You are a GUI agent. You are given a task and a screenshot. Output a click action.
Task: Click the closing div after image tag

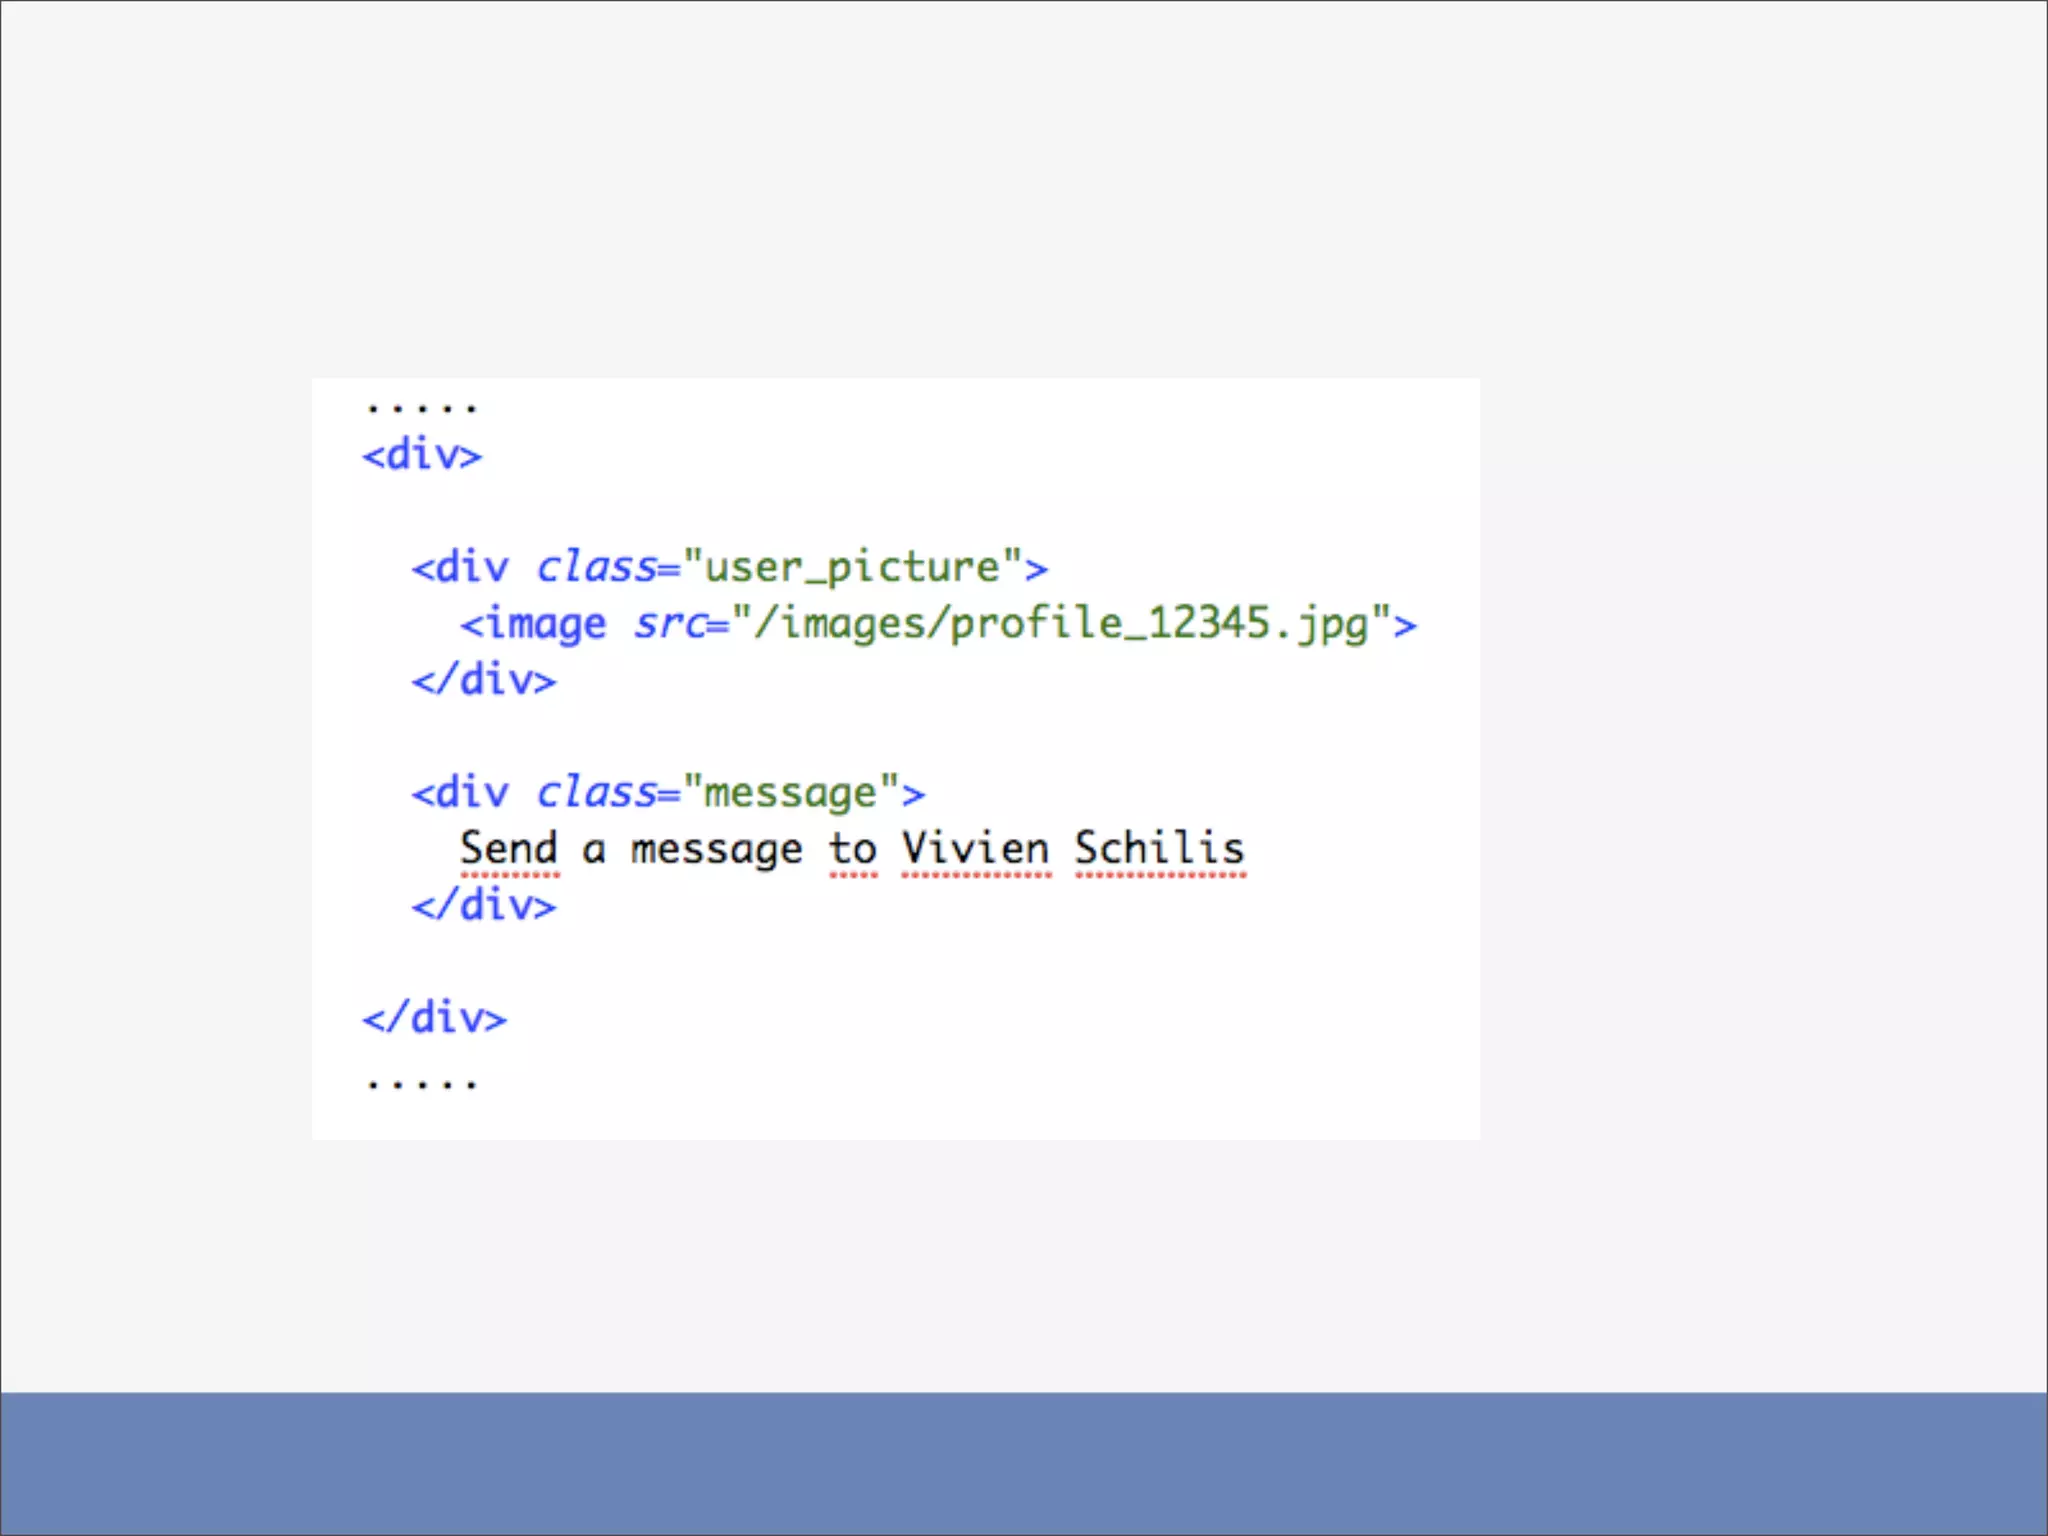[x=484, y=681]
